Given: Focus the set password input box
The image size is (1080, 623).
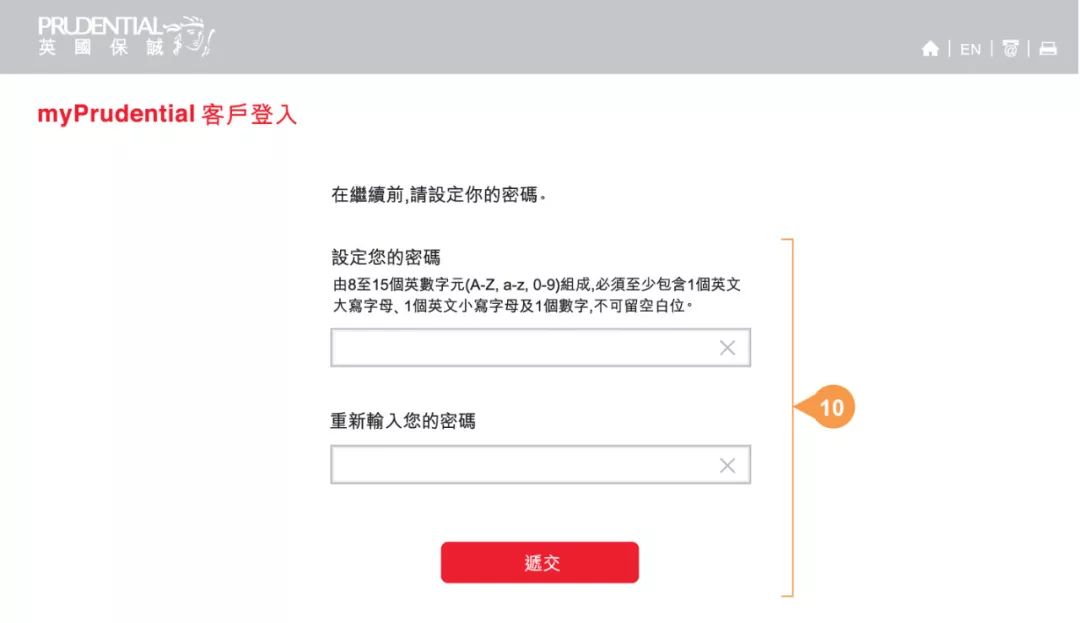Looking at the screenshot, I should tap(541, 348).
